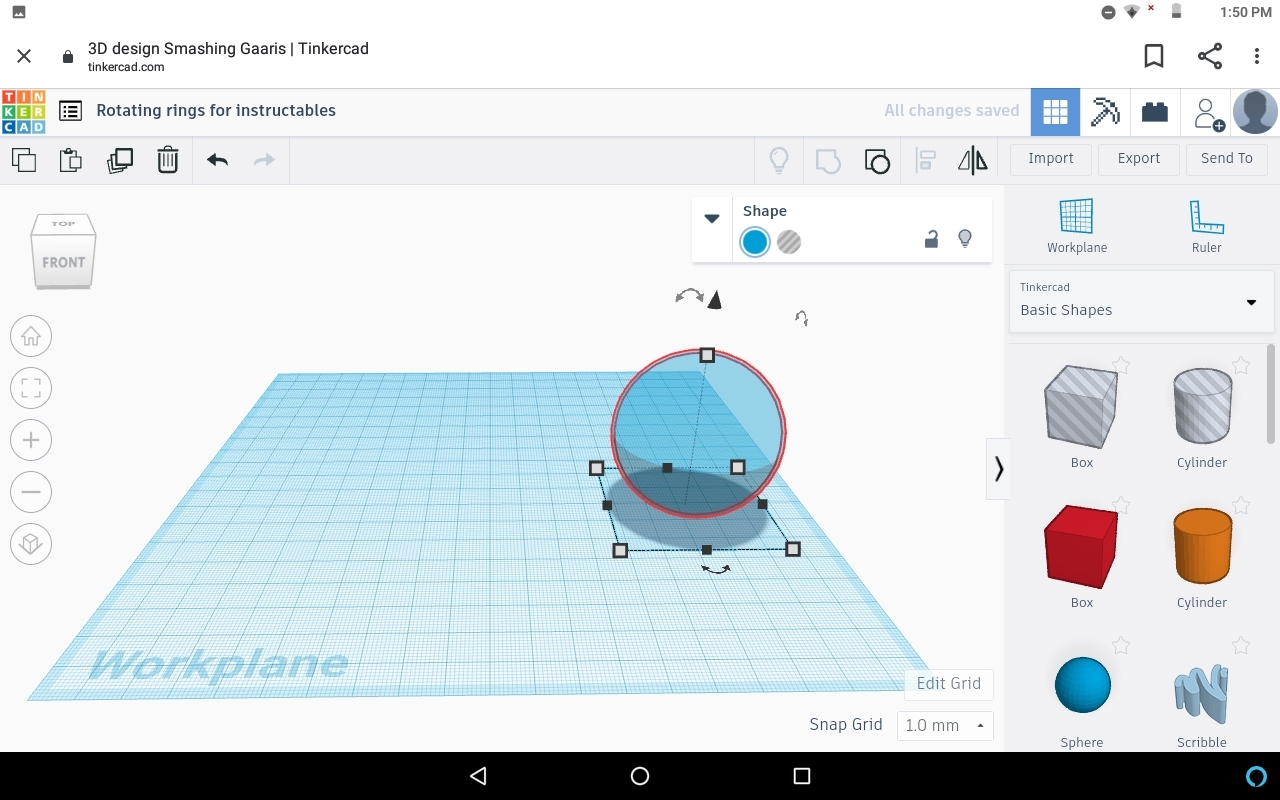Open the design list menu icon
The width and height of the screenshot is (1280, 800).
(70, 111)
